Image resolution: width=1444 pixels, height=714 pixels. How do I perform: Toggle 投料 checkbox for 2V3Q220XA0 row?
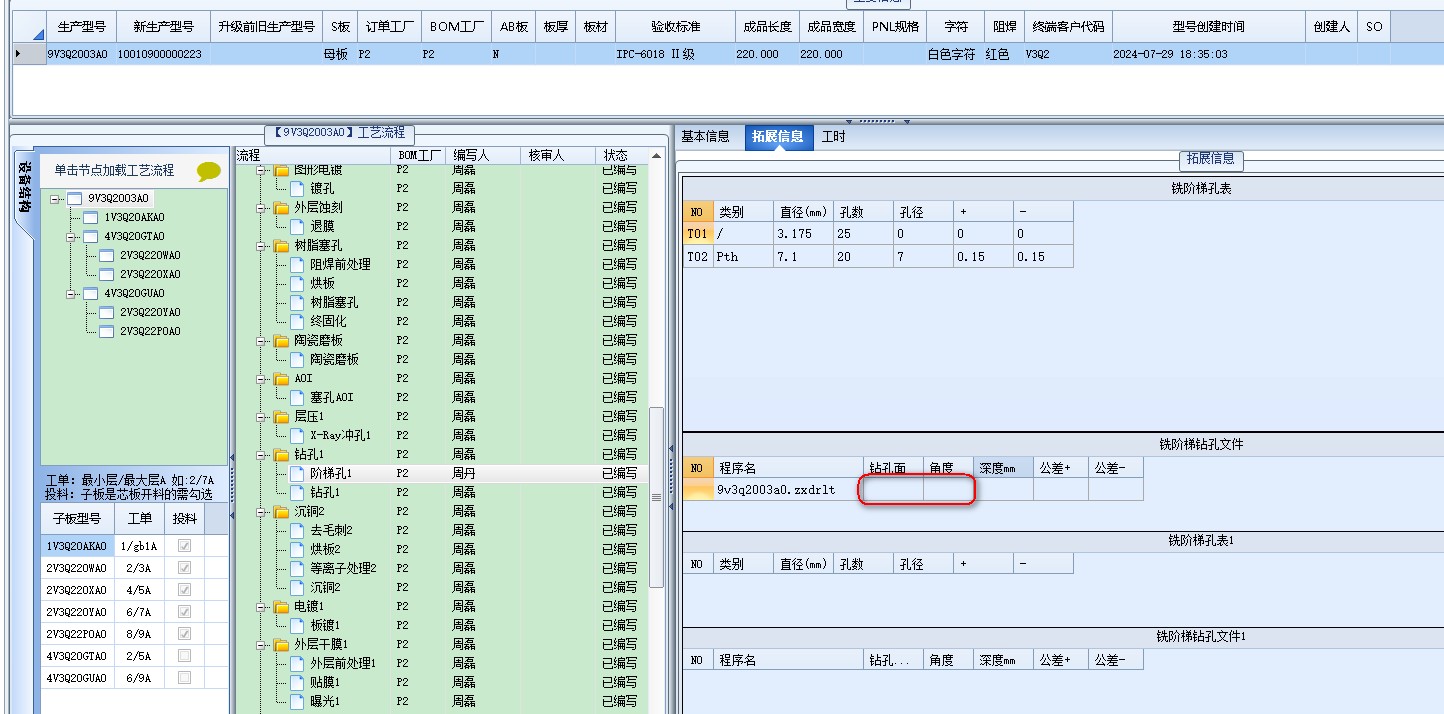pos(184,590)
